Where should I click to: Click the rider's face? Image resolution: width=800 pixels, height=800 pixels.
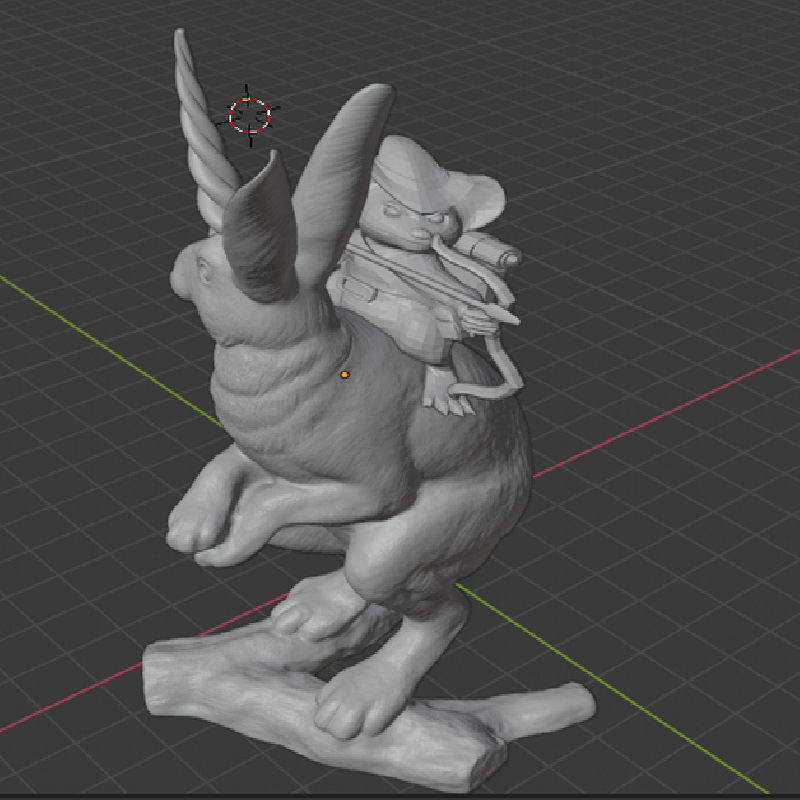pos(402,213)
